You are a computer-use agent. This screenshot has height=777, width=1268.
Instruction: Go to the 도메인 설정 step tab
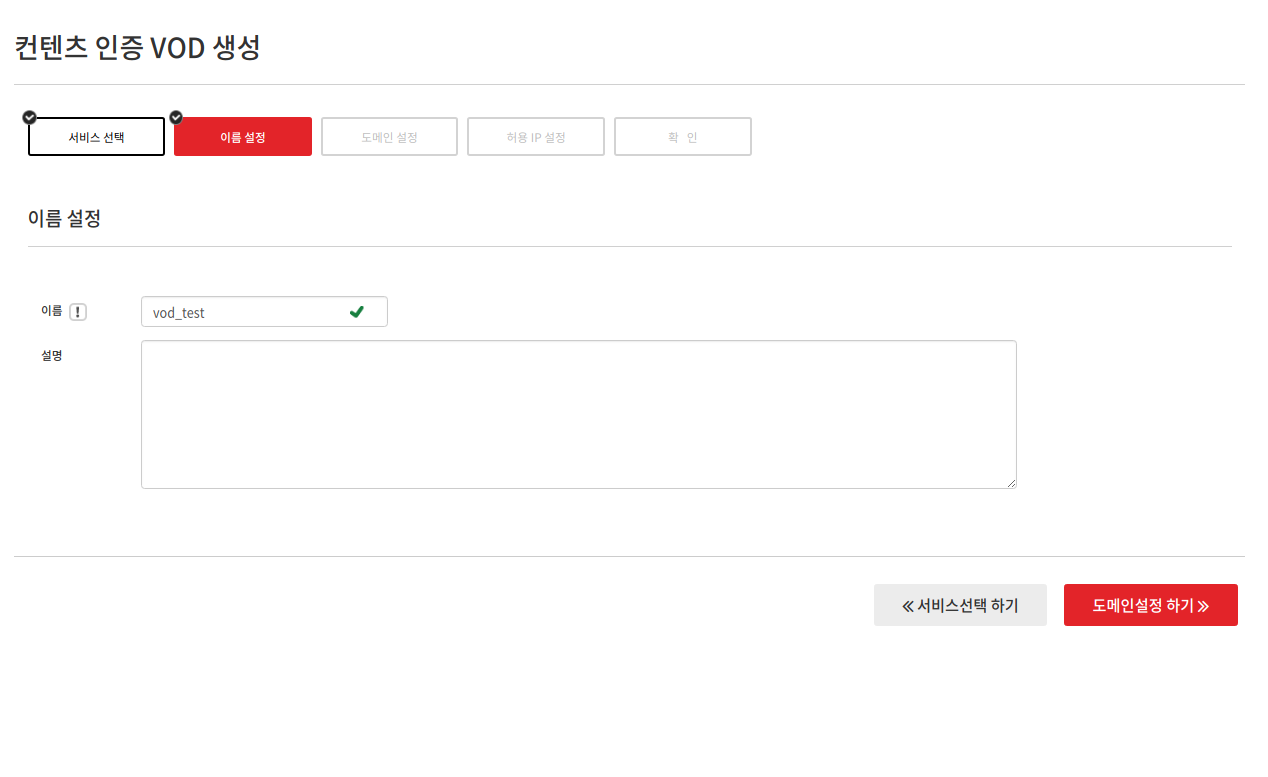[x=389, y=137]
